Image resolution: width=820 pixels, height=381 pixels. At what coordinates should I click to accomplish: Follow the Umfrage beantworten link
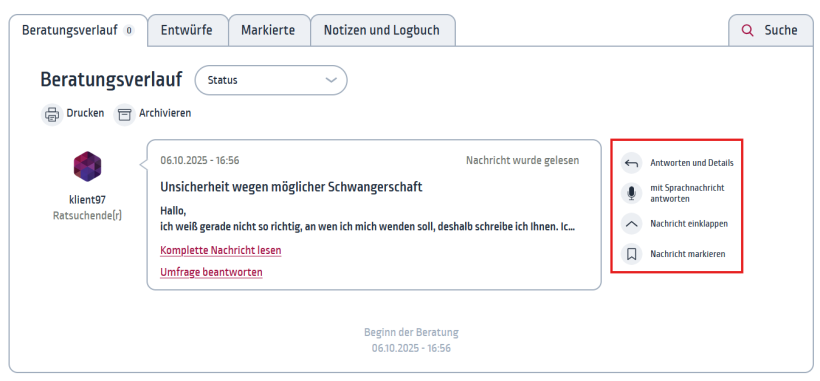[211, 272]
